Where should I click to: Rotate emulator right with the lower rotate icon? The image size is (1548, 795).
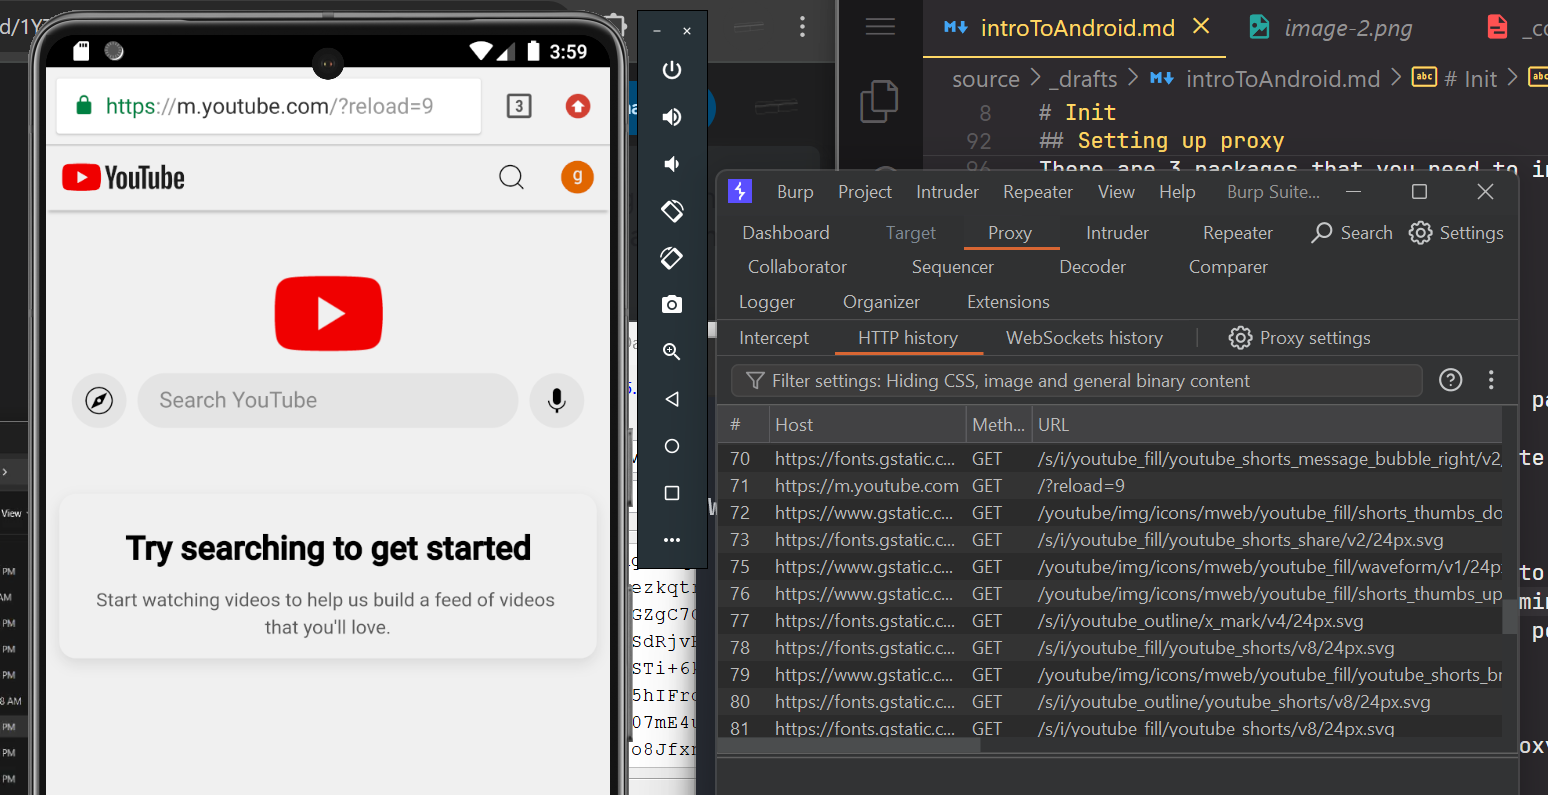(672, 258)
